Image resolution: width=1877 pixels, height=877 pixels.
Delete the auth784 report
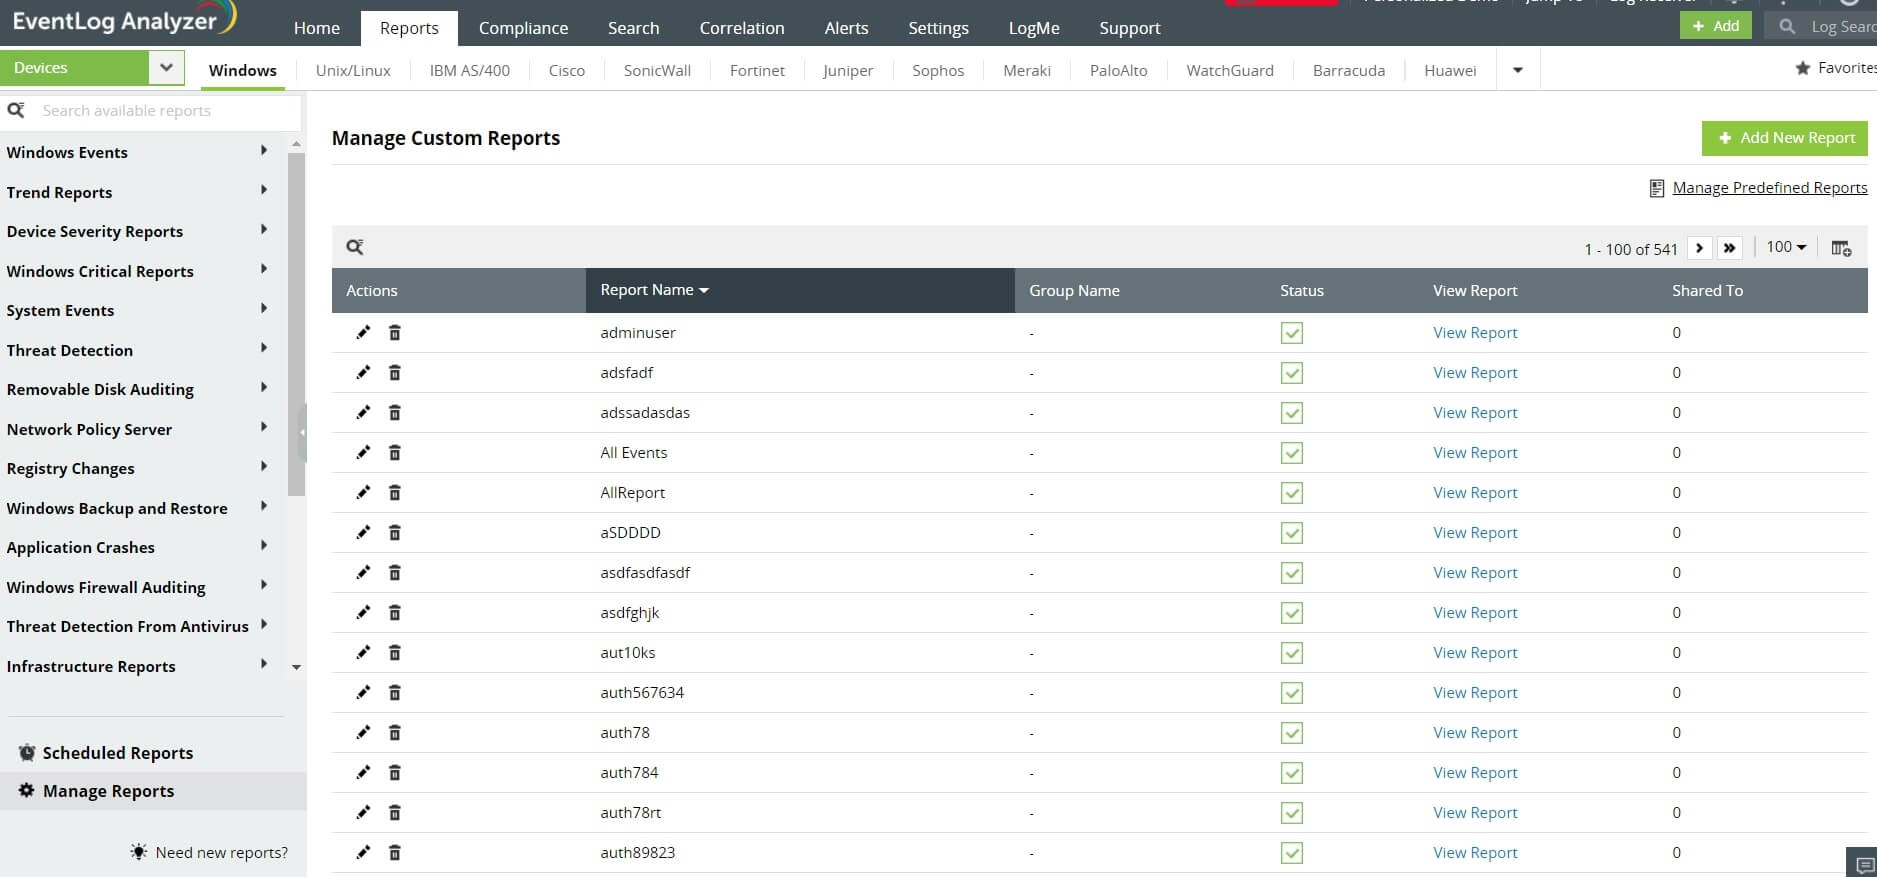click(395, 772)
